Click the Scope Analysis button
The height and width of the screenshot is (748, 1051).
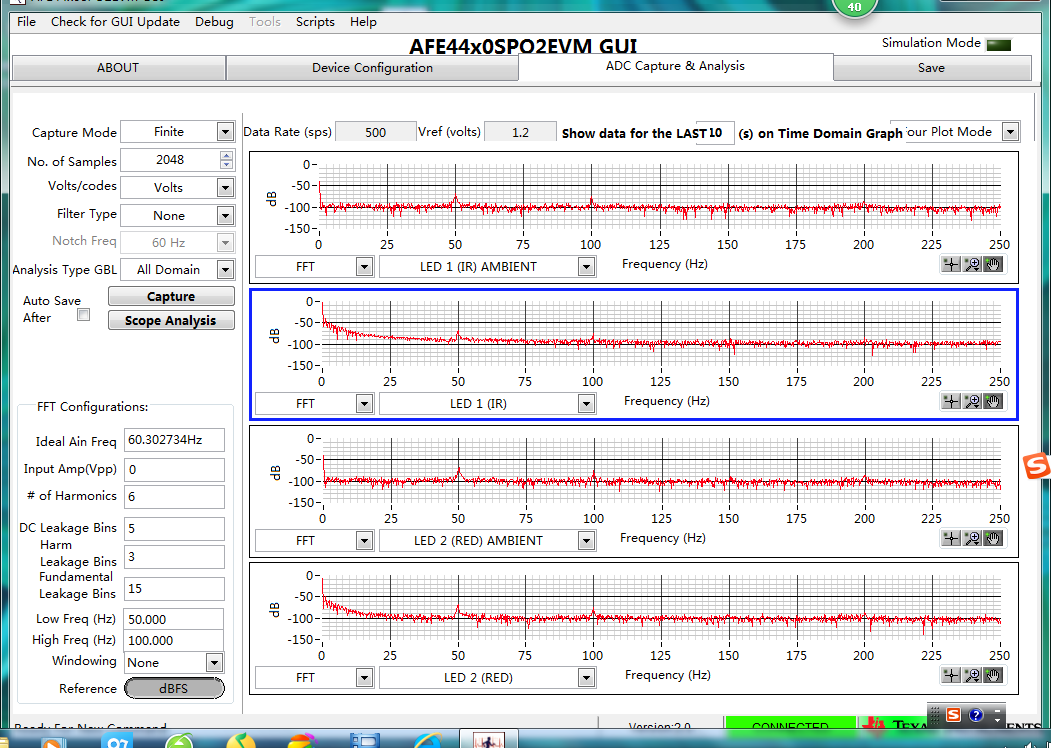171,320
